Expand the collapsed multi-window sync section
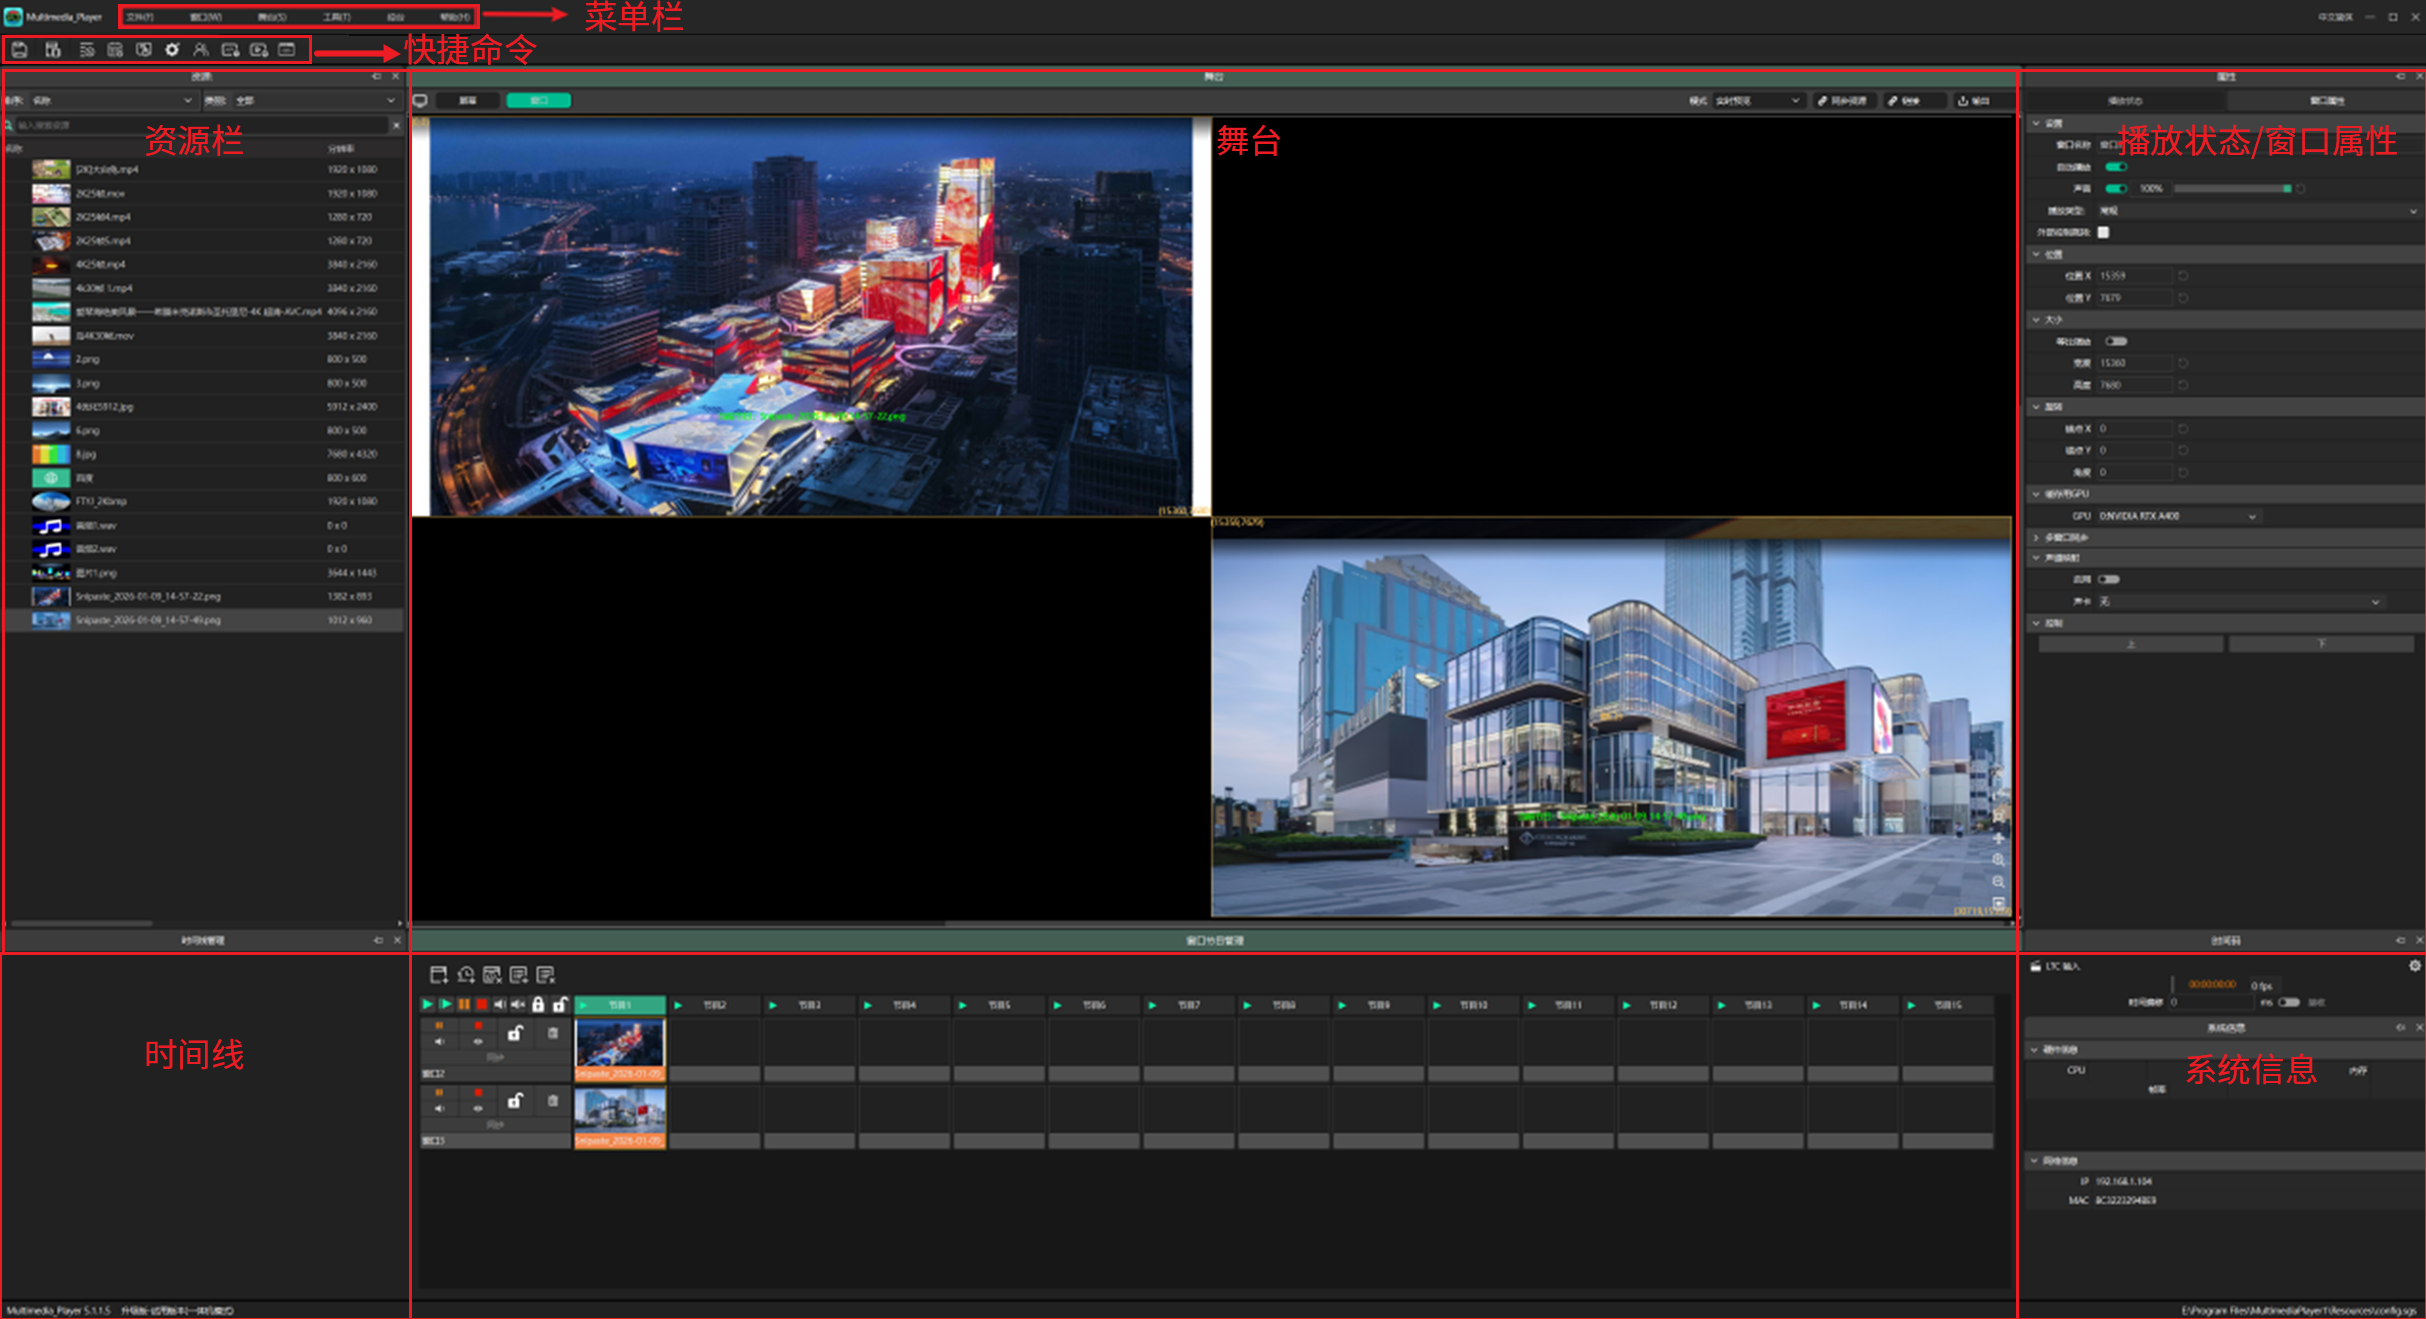2426x1319 pixels. [2036, 537]
